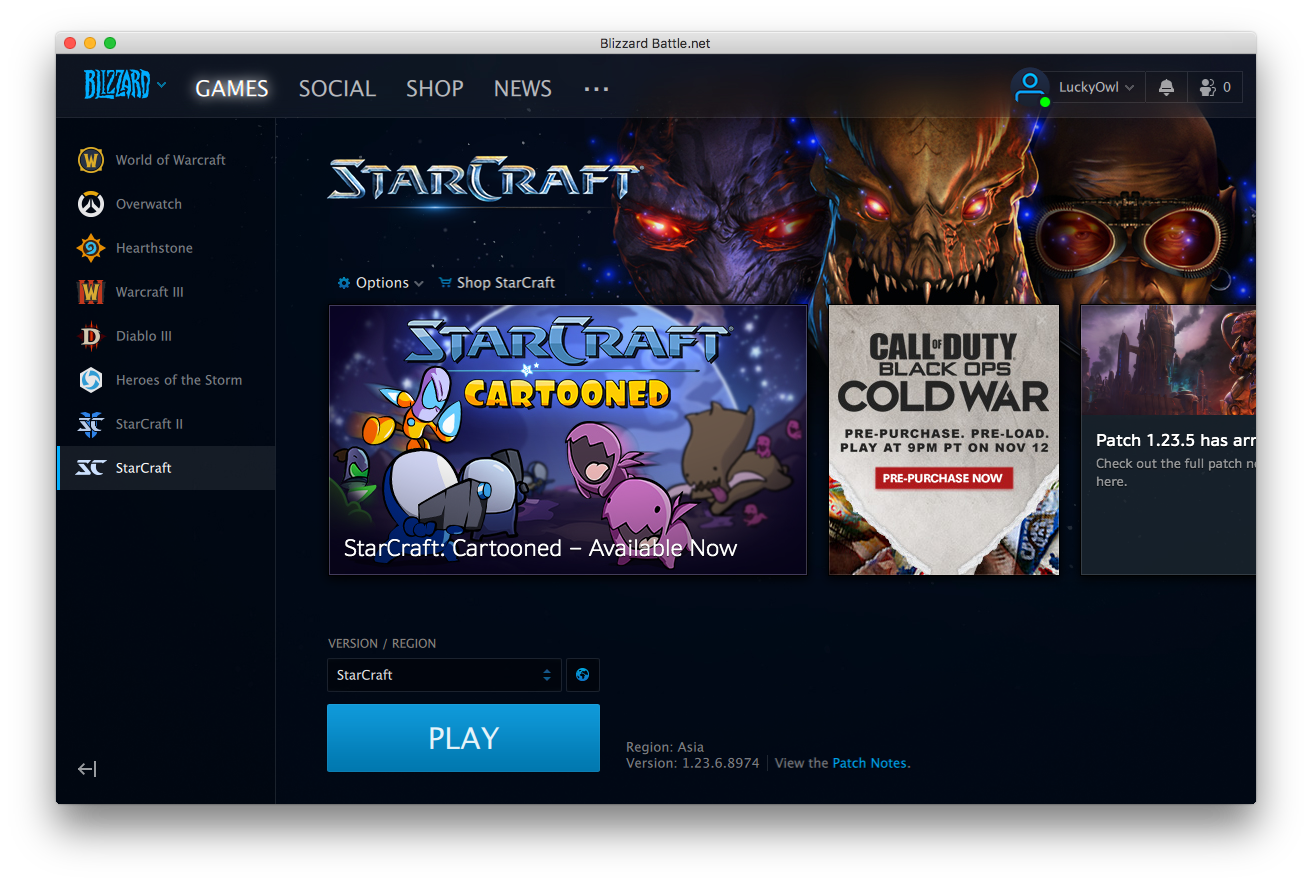
Task: Click the Version: 1.23.6.8974 text
Action: (693, 763)
